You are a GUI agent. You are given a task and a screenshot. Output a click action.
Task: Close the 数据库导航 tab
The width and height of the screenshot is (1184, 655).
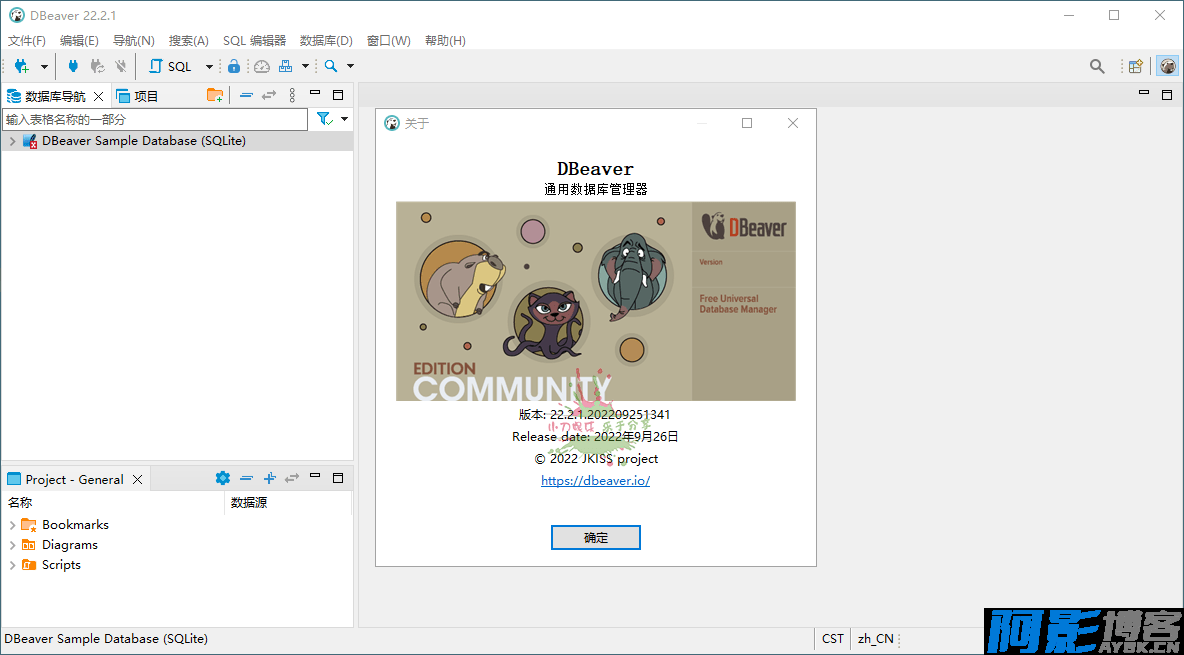[x=98, y=97]
